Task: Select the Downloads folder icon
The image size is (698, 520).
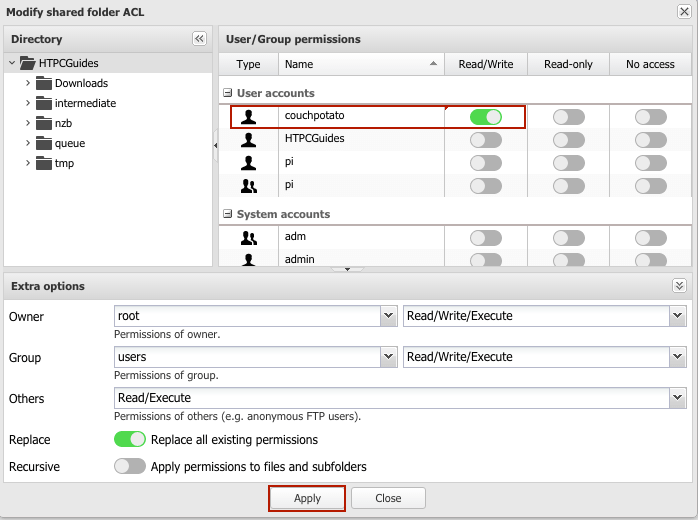Action: coord(44,83)
